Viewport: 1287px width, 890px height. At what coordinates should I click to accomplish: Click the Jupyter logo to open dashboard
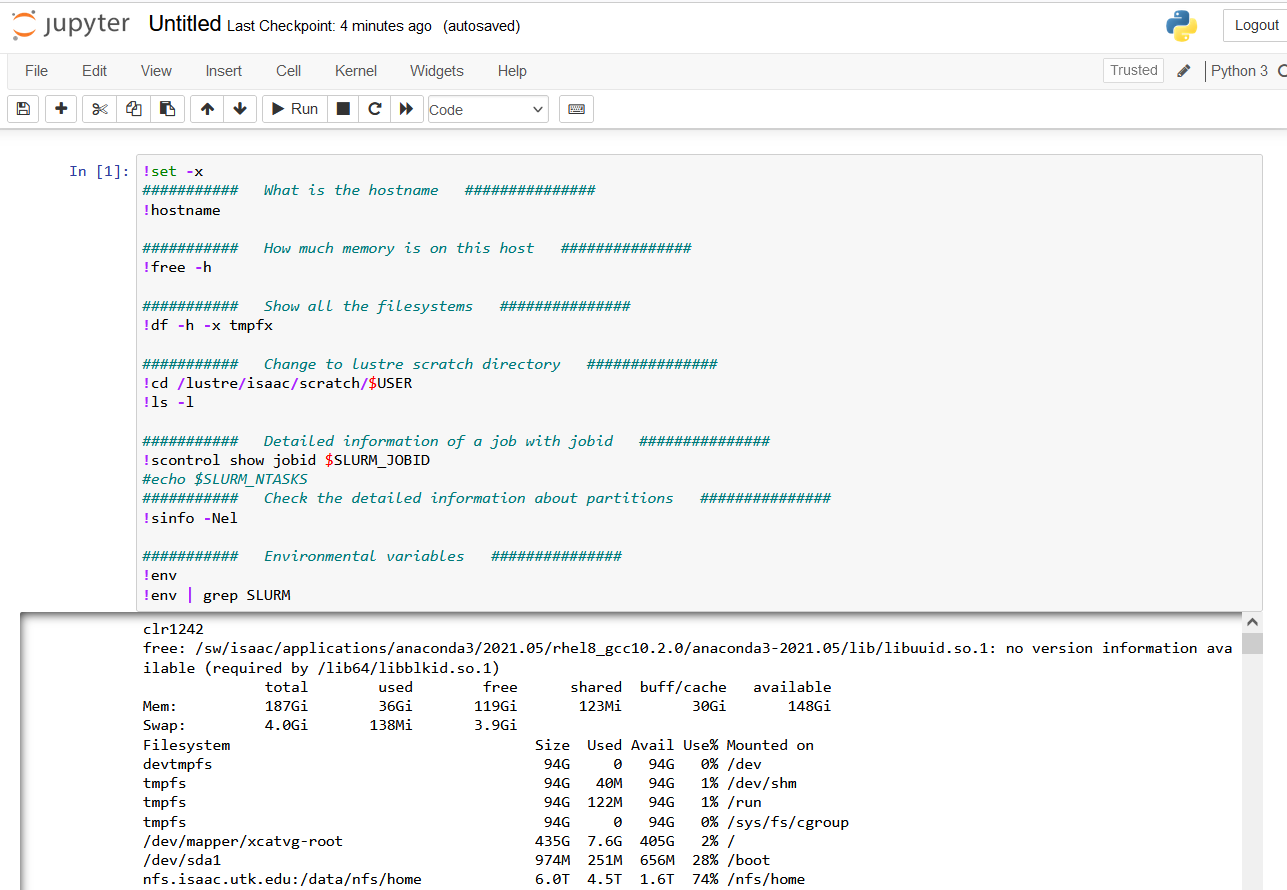pyautogui.click(x=70, y=25)
